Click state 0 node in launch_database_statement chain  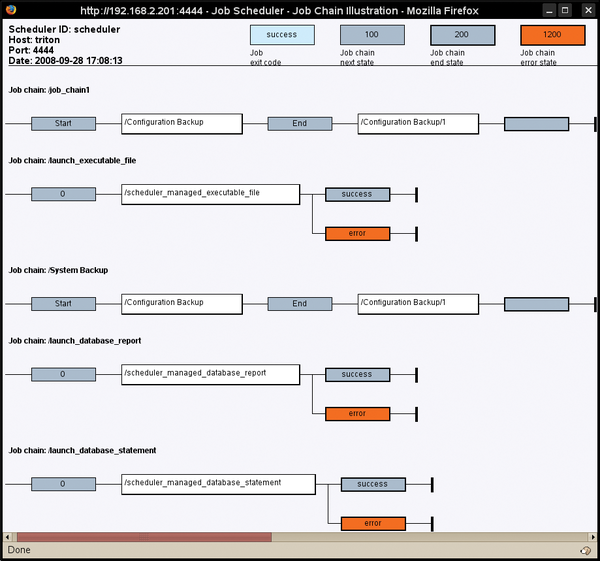pos(64,484)
